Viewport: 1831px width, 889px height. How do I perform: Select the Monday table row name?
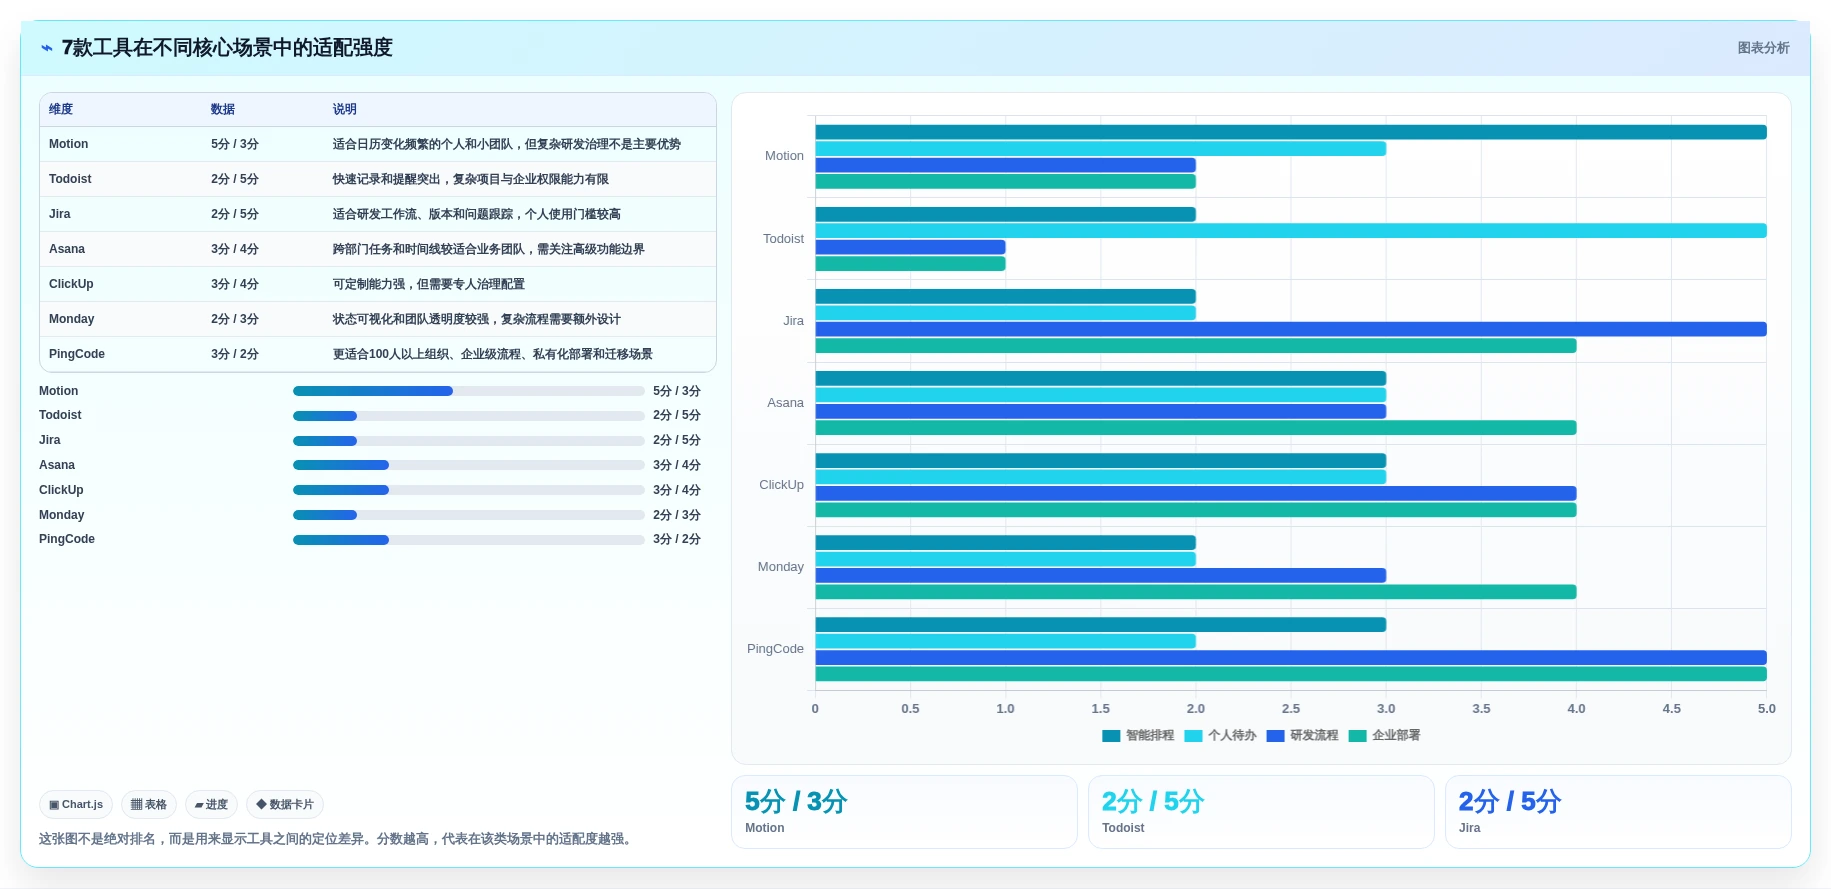pyautogui.click(x=72, y=319)
